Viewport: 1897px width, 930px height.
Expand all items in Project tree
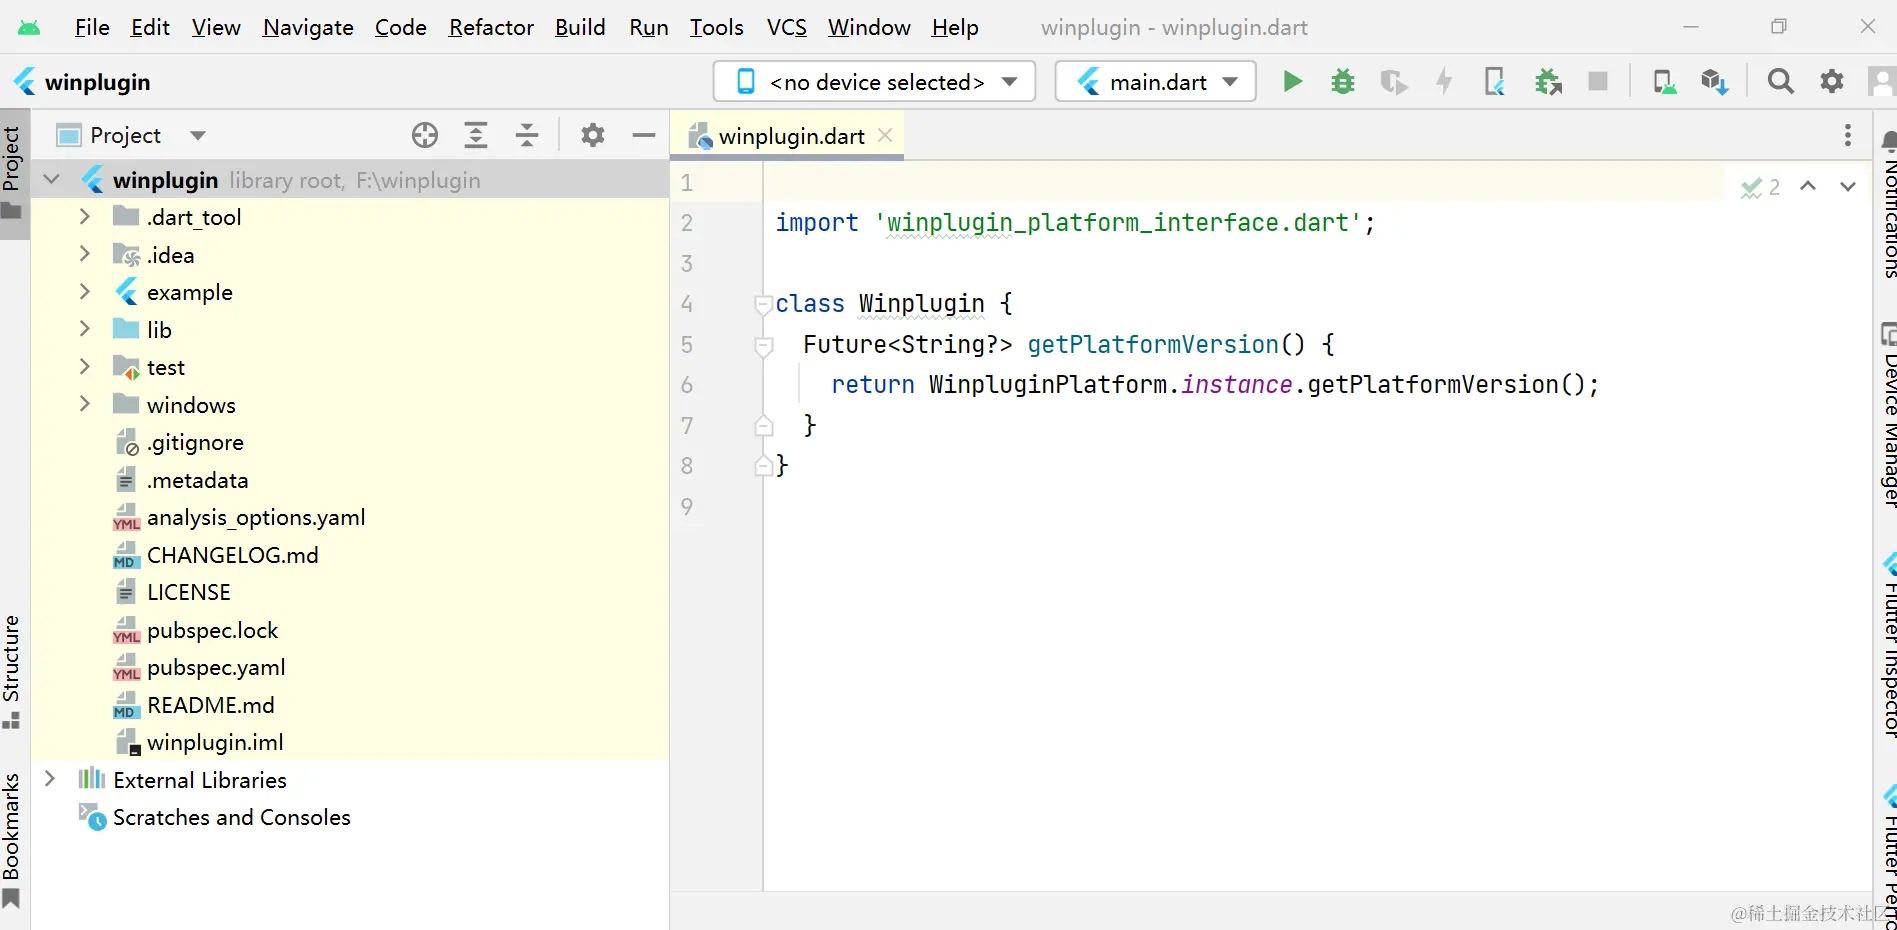(x=476, y=135)
